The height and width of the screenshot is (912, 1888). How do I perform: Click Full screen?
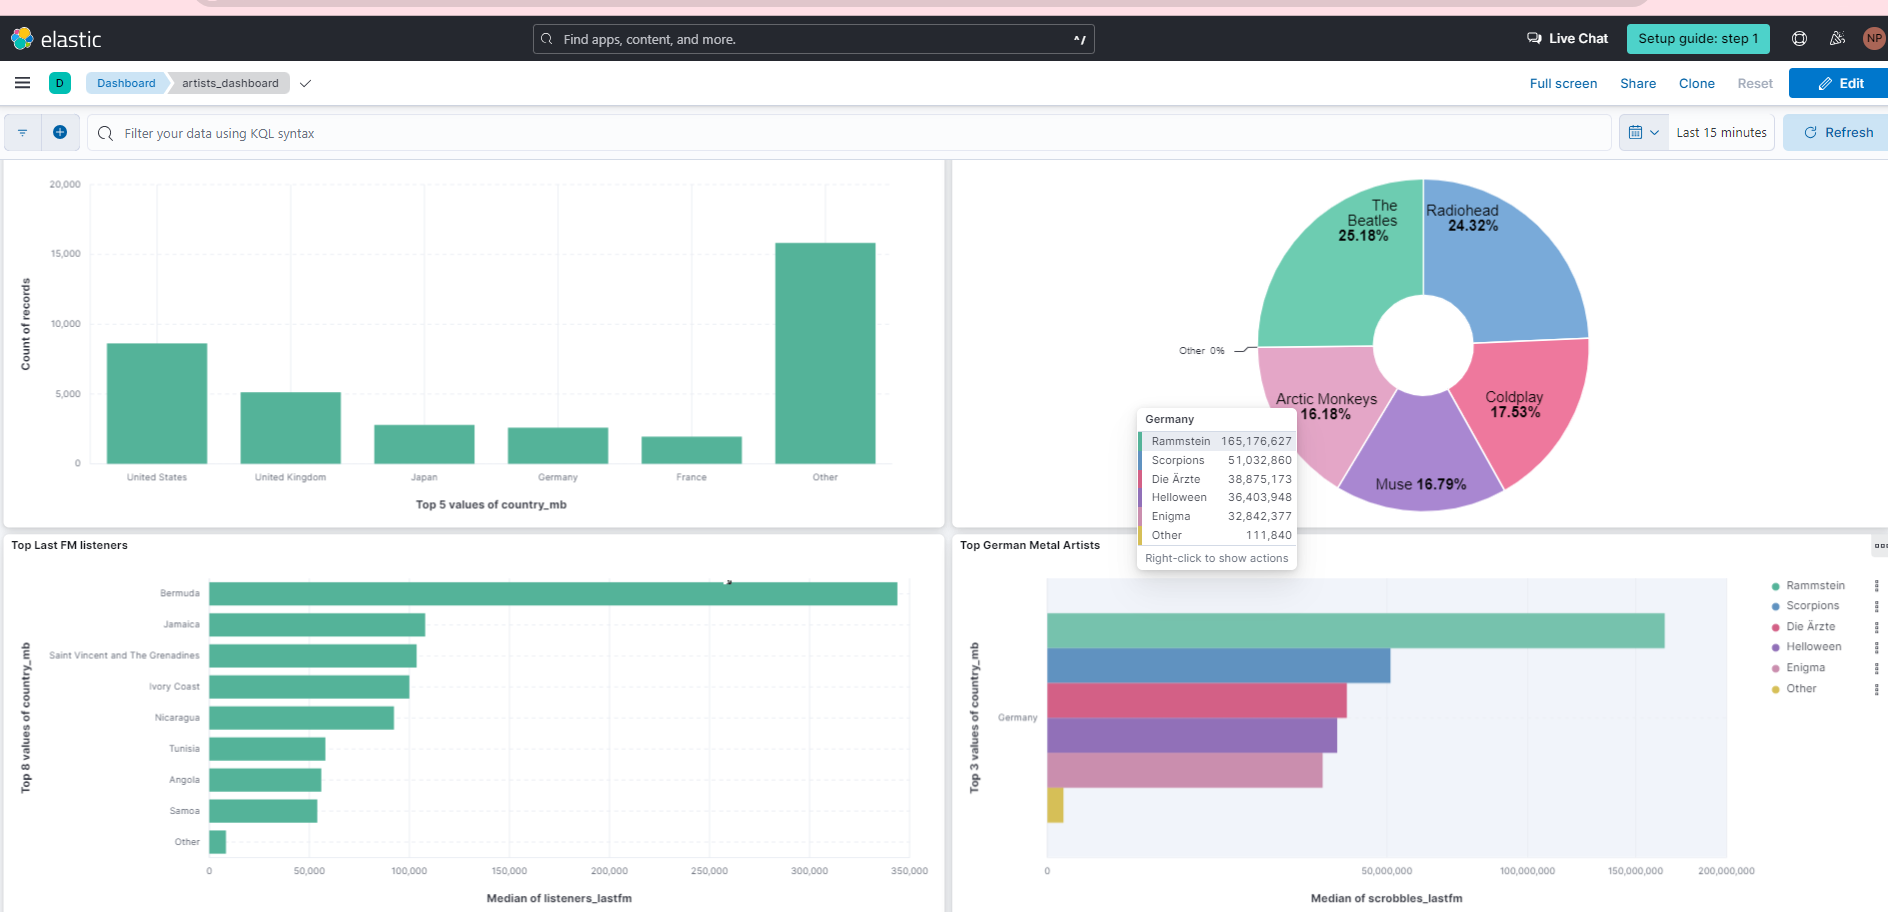point(1563,83)
